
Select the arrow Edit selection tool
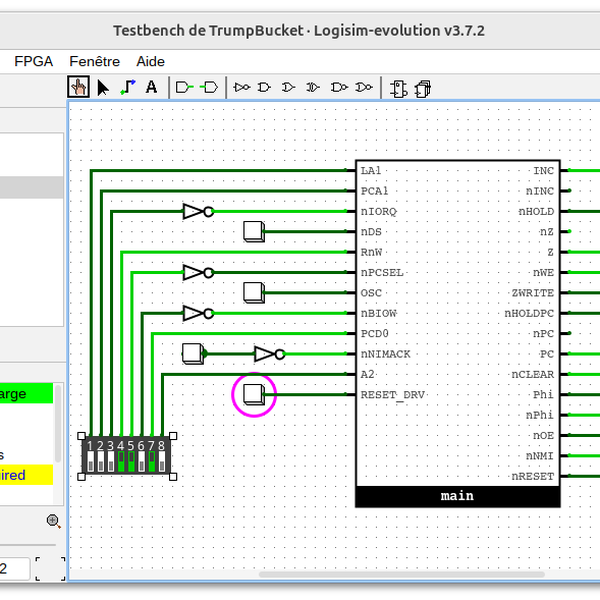click(x=103, y=88)
